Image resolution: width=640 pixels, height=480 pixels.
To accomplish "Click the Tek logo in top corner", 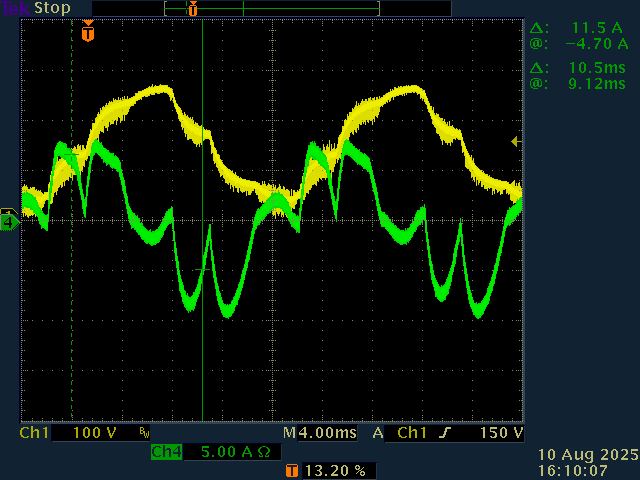I will click(x=15, y=8).
